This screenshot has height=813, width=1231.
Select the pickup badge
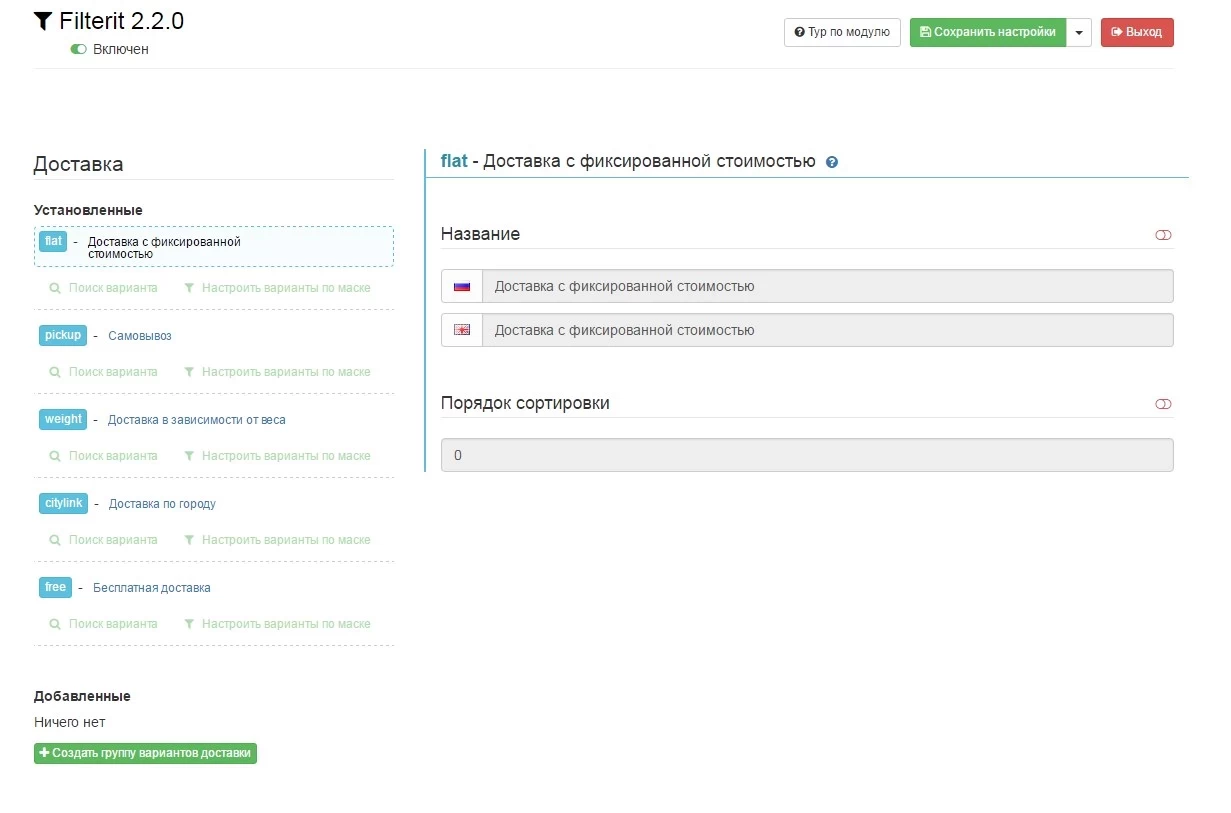(x=63, y=335)
